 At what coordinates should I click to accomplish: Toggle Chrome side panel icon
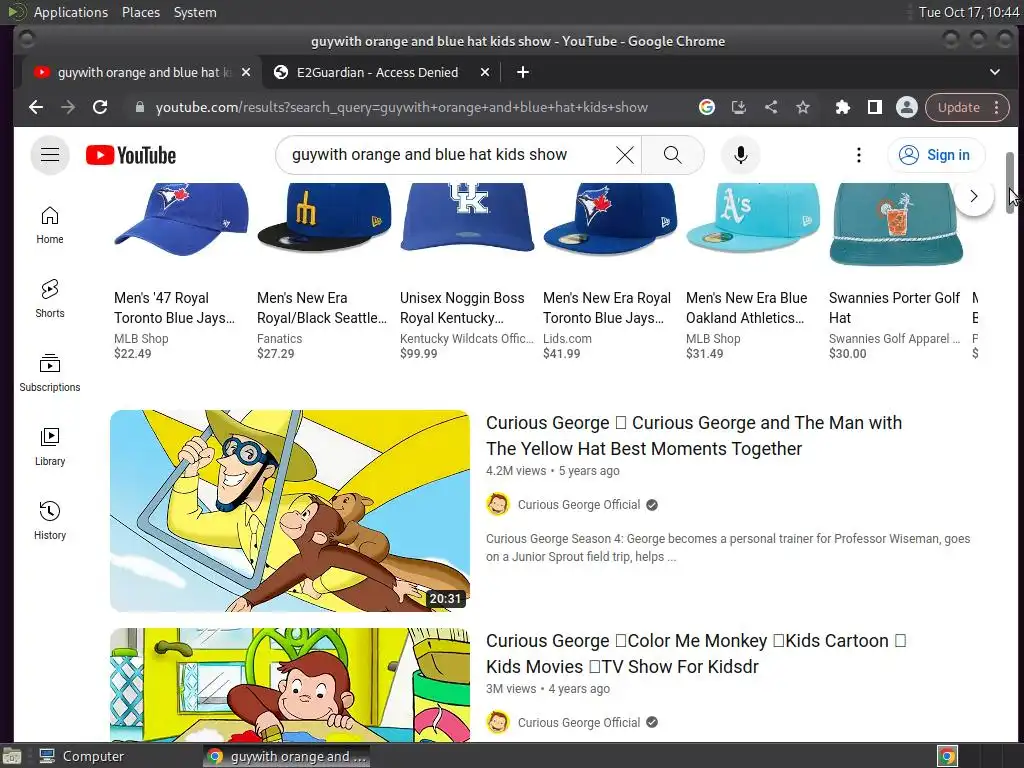pyautogui.click(x=874, y=107)
